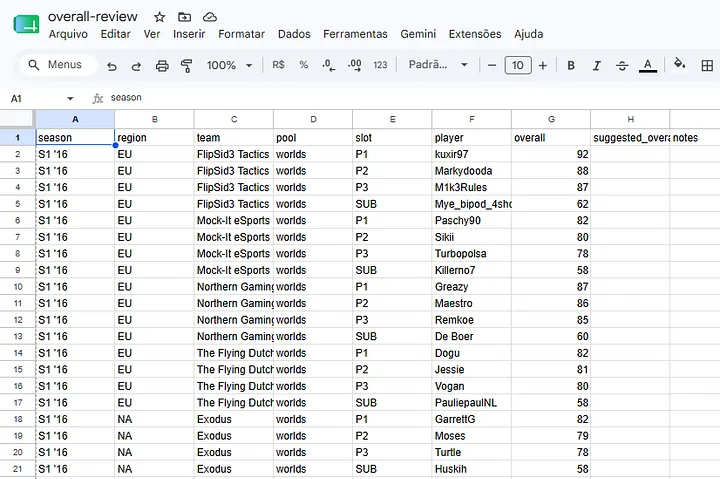Open the Dados menu

point(294,34)
